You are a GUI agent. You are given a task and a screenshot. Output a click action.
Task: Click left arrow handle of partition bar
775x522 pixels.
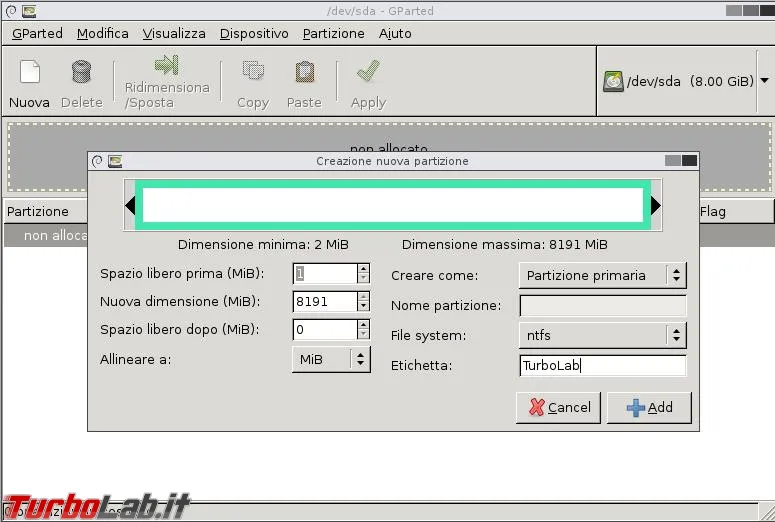click(130, 206)
